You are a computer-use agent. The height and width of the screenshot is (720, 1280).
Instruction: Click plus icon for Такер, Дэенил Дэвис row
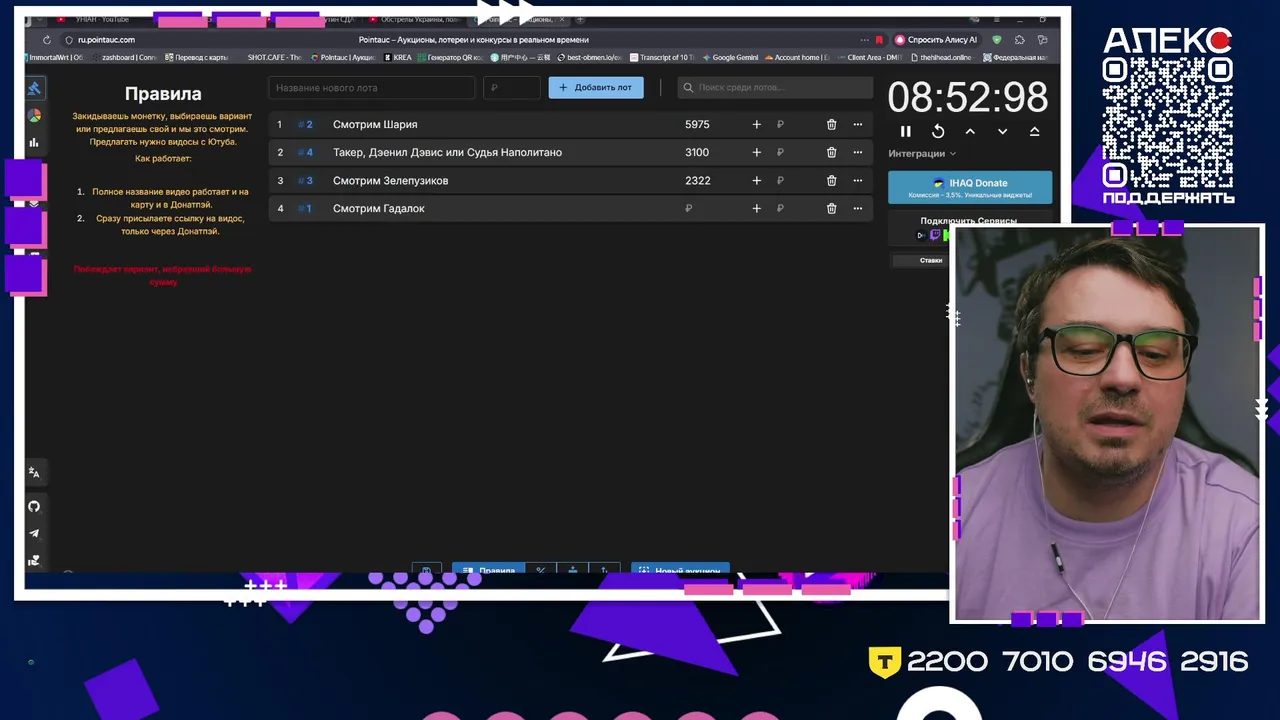pos(756,152)
